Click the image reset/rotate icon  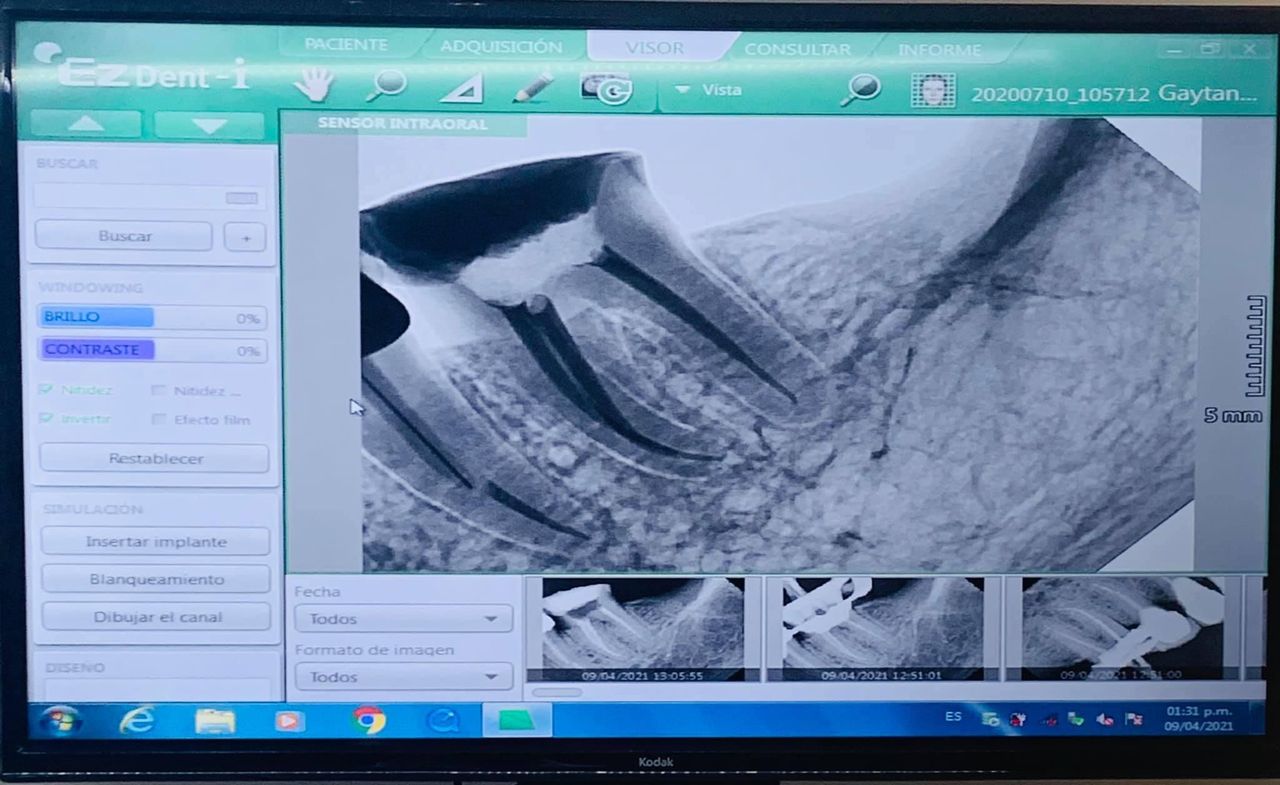pos(606,89)
